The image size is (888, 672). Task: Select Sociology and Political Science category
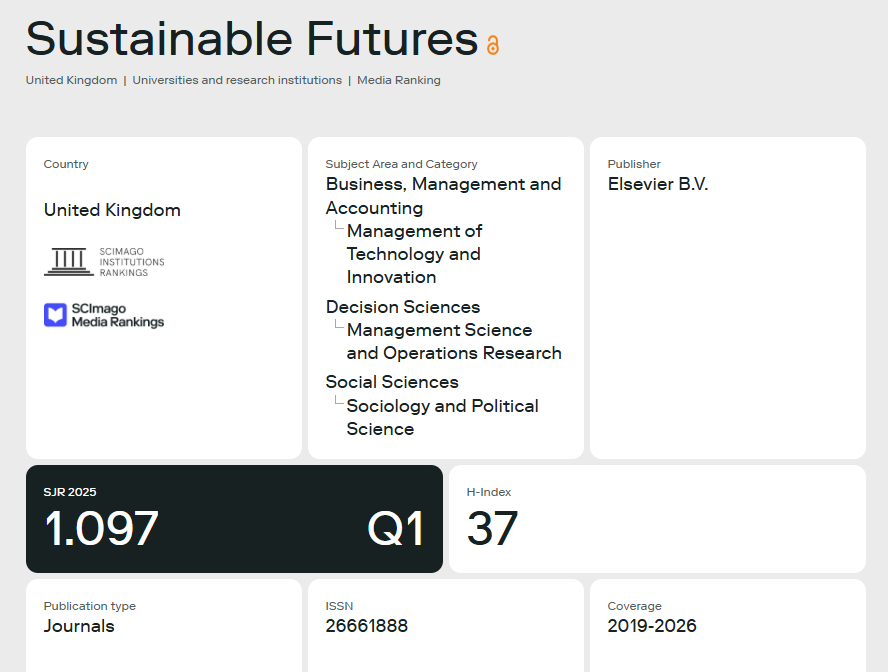coord(442,417)
